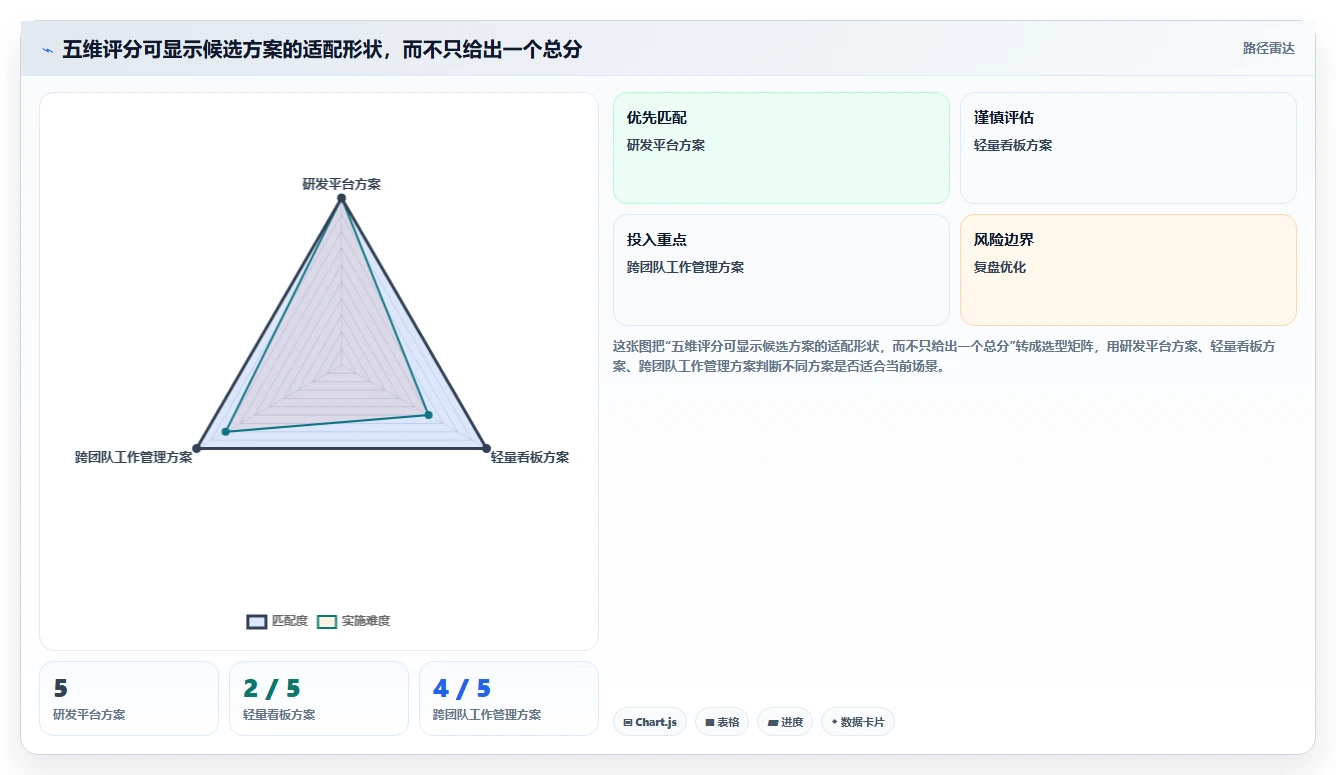The height and width of the screenshot is (775, 1336).
Task: Click the 实施难度 legend color box
Action: tap(327, 621)
